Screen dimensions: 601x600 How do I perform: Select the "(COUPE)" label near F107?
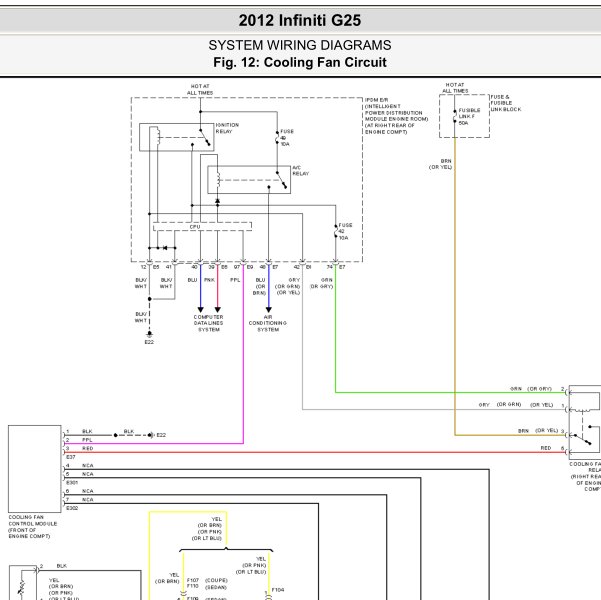point(216,580)
